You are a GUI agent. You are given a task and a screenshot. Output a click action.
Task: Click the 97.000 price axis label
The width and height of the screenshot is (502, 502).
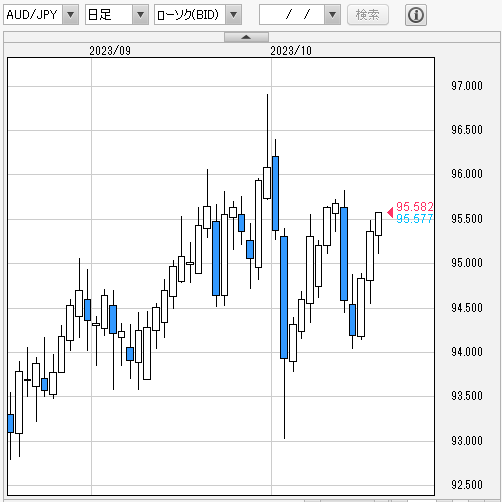point(467,86)
